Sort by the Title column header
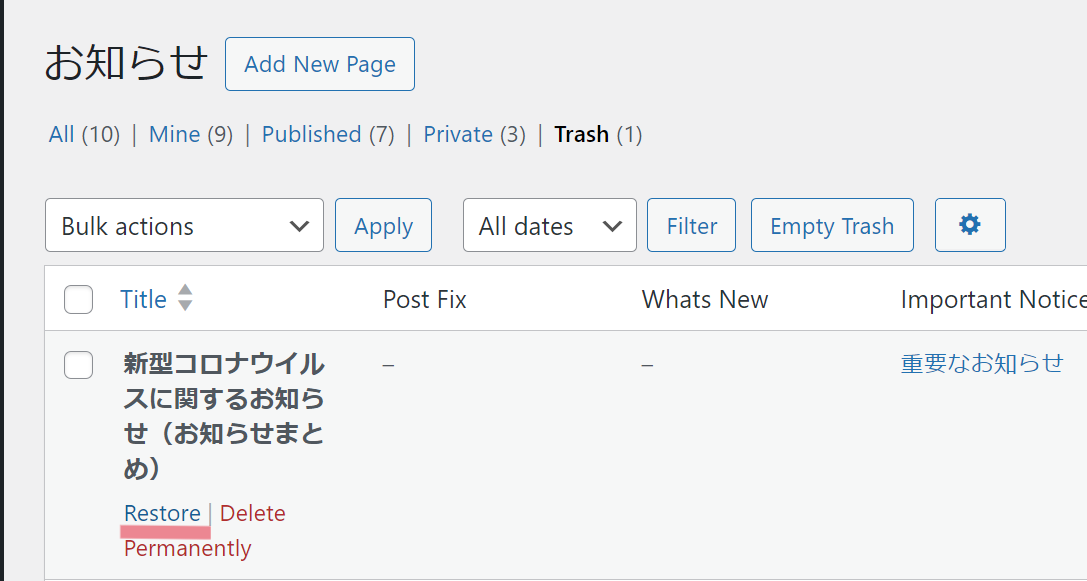1087x581 pixels. pyautogui.click(x=144, y=299)
